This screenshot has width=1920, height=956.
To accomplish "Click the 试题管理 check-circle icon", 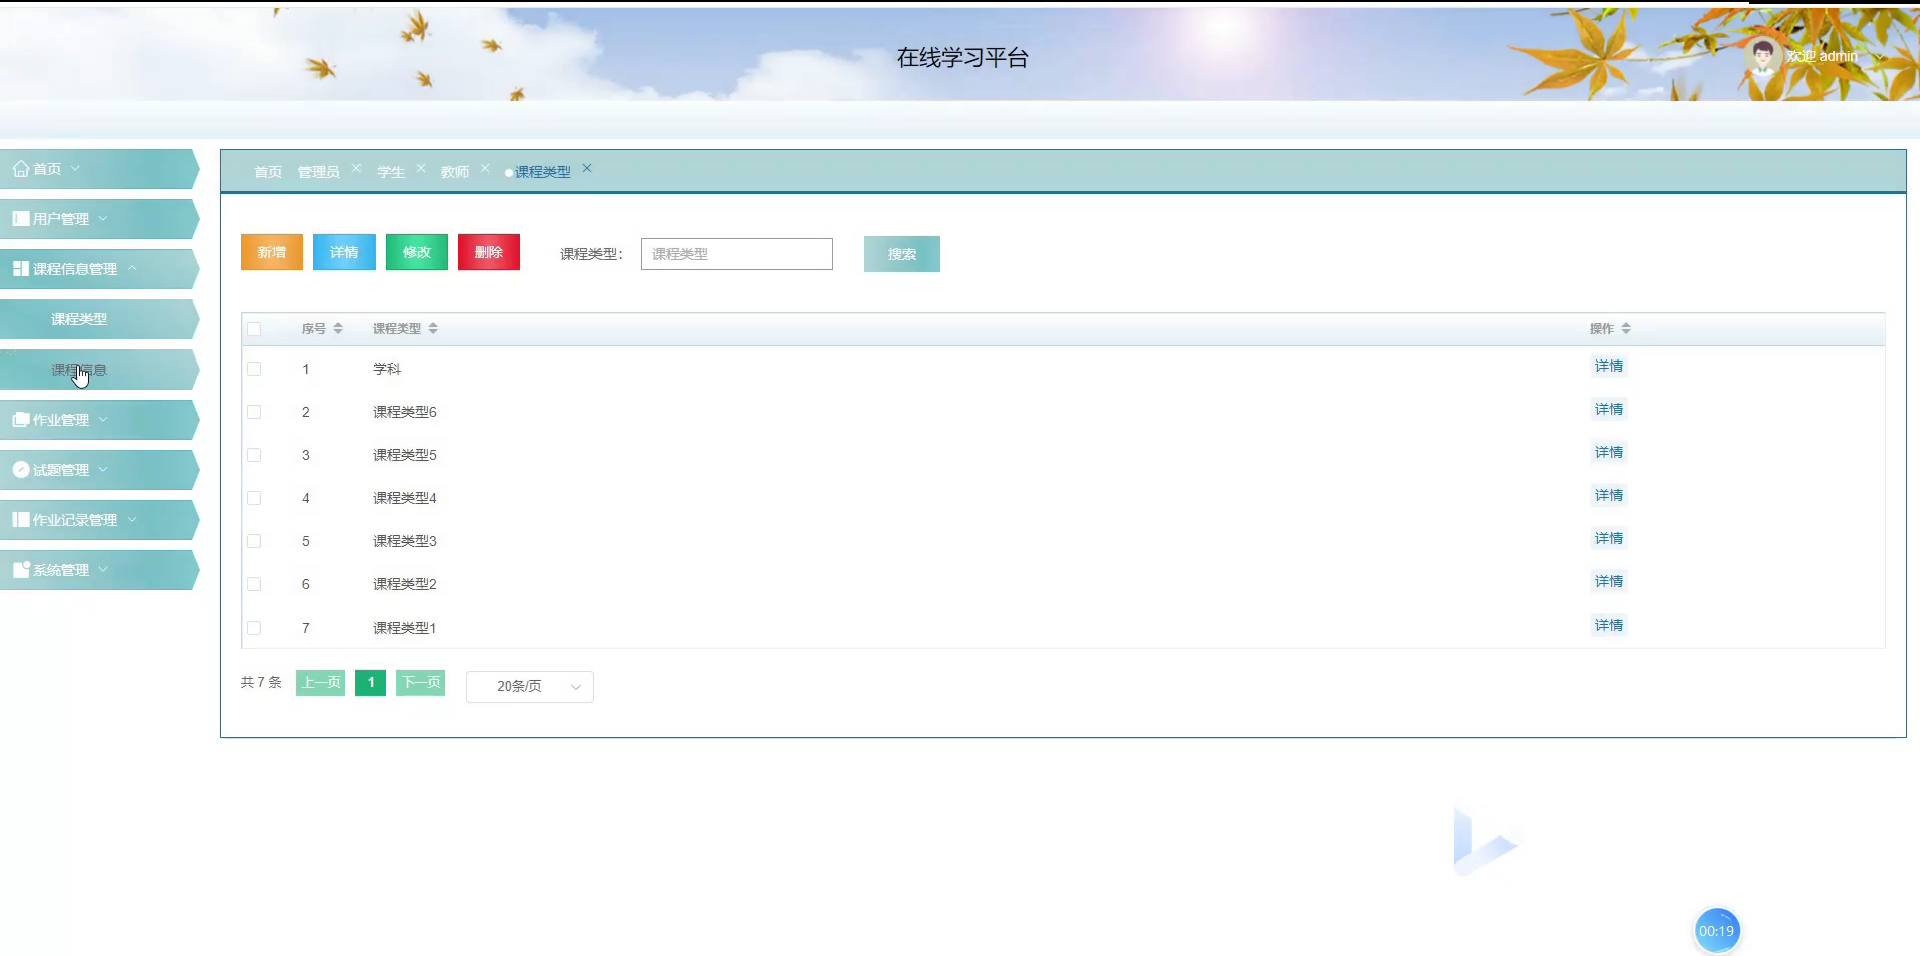I will 20,469.
